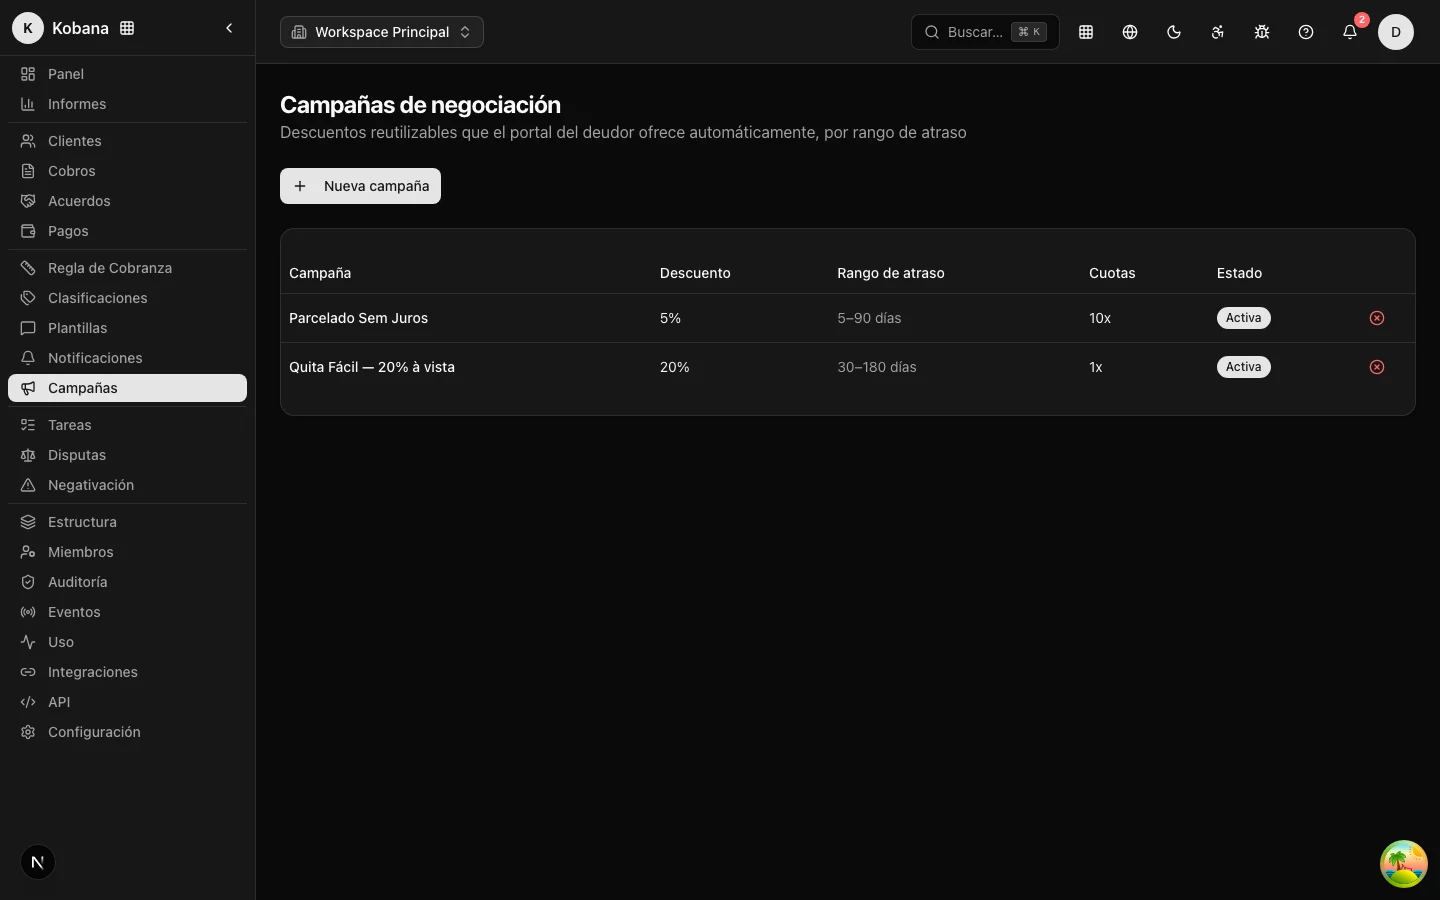Viewport: 1440px width, 900px height.
Task: Open the apps grid icon in top bar
Action: click(x=1086, y=32)
